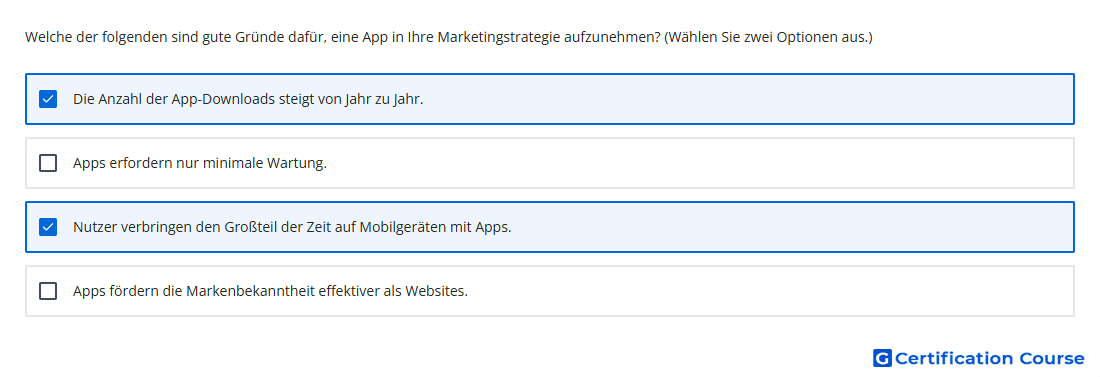
Task: Check the Markenbekanntheit checkbox
Action: (x=48, y=291)
